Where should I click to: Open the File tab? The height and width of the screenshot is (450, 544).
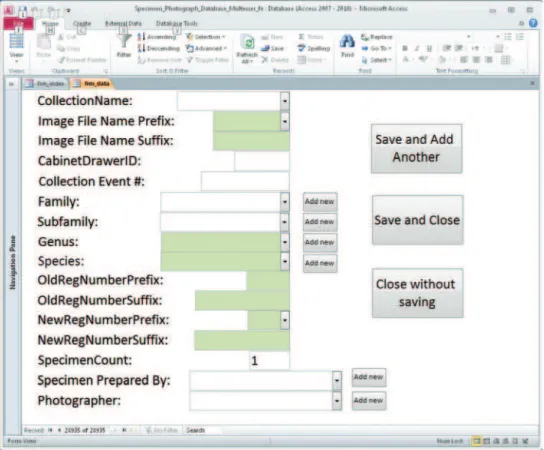19,24
